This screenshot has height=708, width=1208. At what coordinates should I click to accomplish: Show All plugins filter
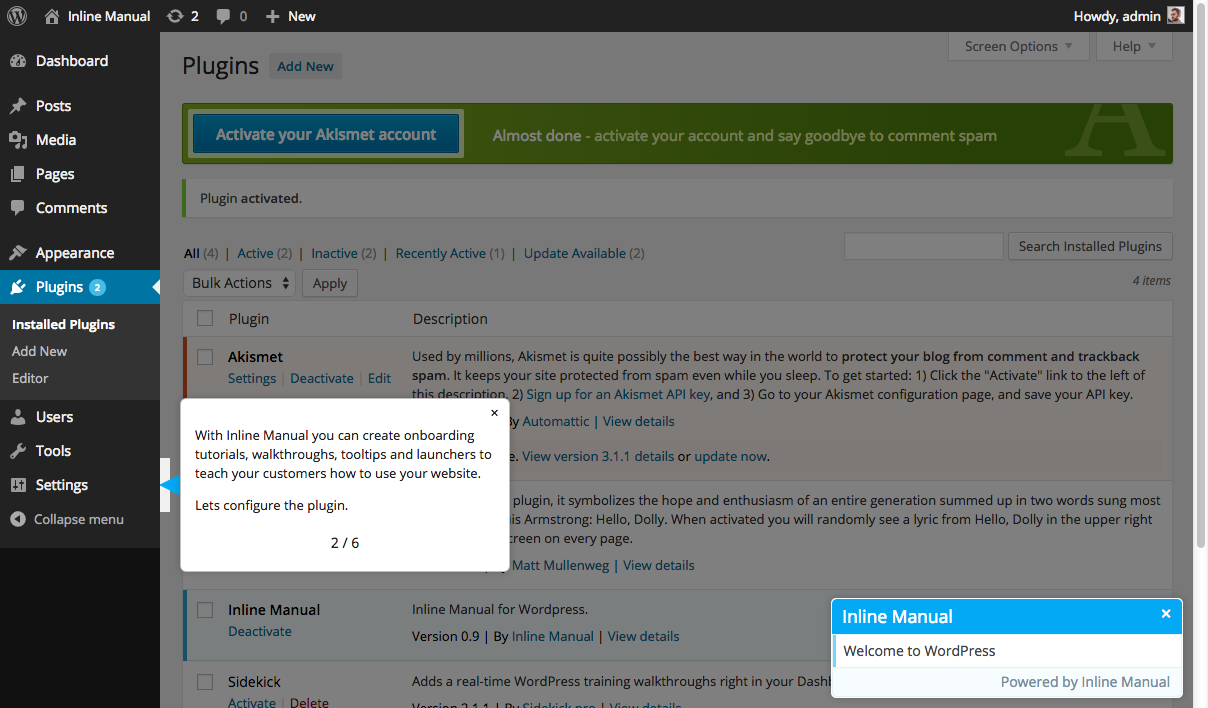point(192,253)
